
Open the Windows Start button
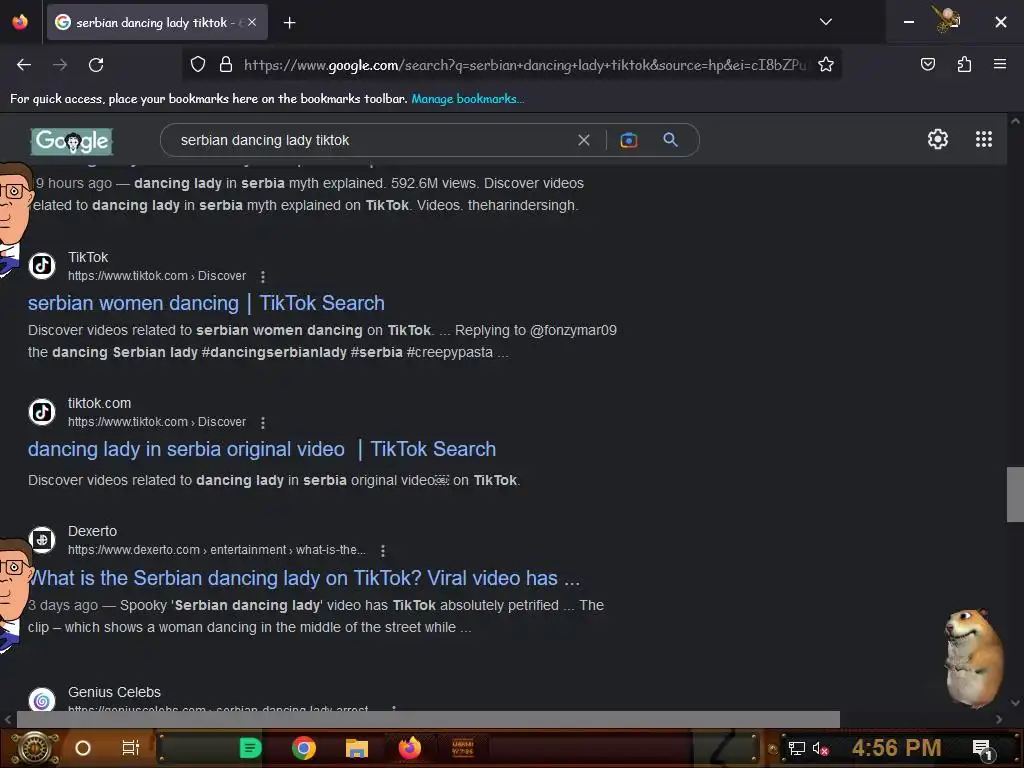tap(35, 748)
